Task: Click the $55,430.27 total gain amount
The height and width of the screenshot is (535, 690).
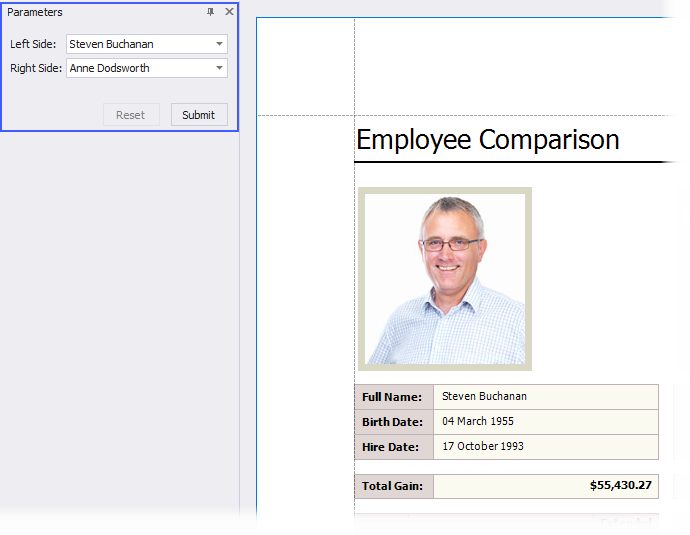Action: pos(620,486)
